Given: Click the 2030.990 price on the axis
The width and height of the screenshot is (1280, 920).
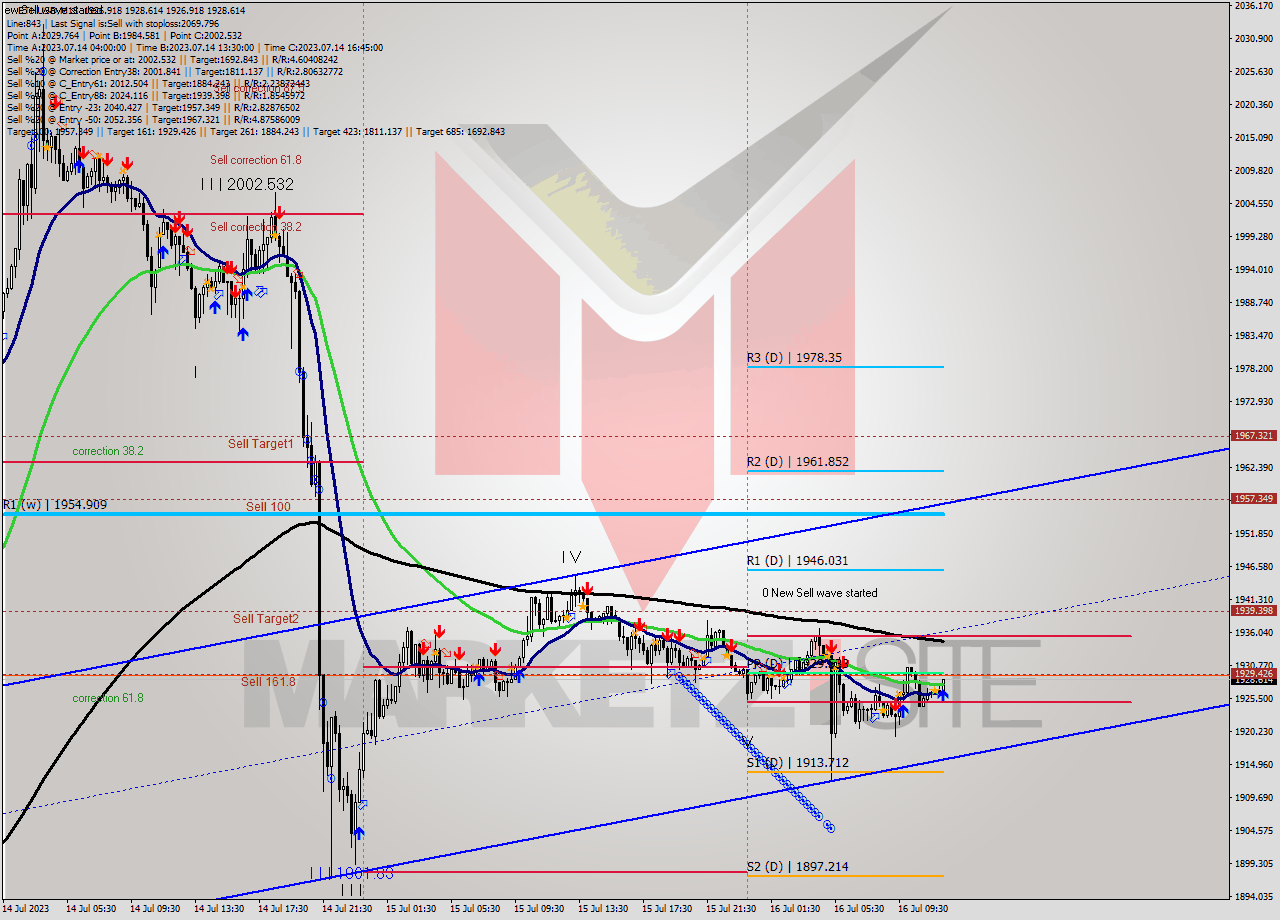Looking at the screenshot, I should (1253, 38).
